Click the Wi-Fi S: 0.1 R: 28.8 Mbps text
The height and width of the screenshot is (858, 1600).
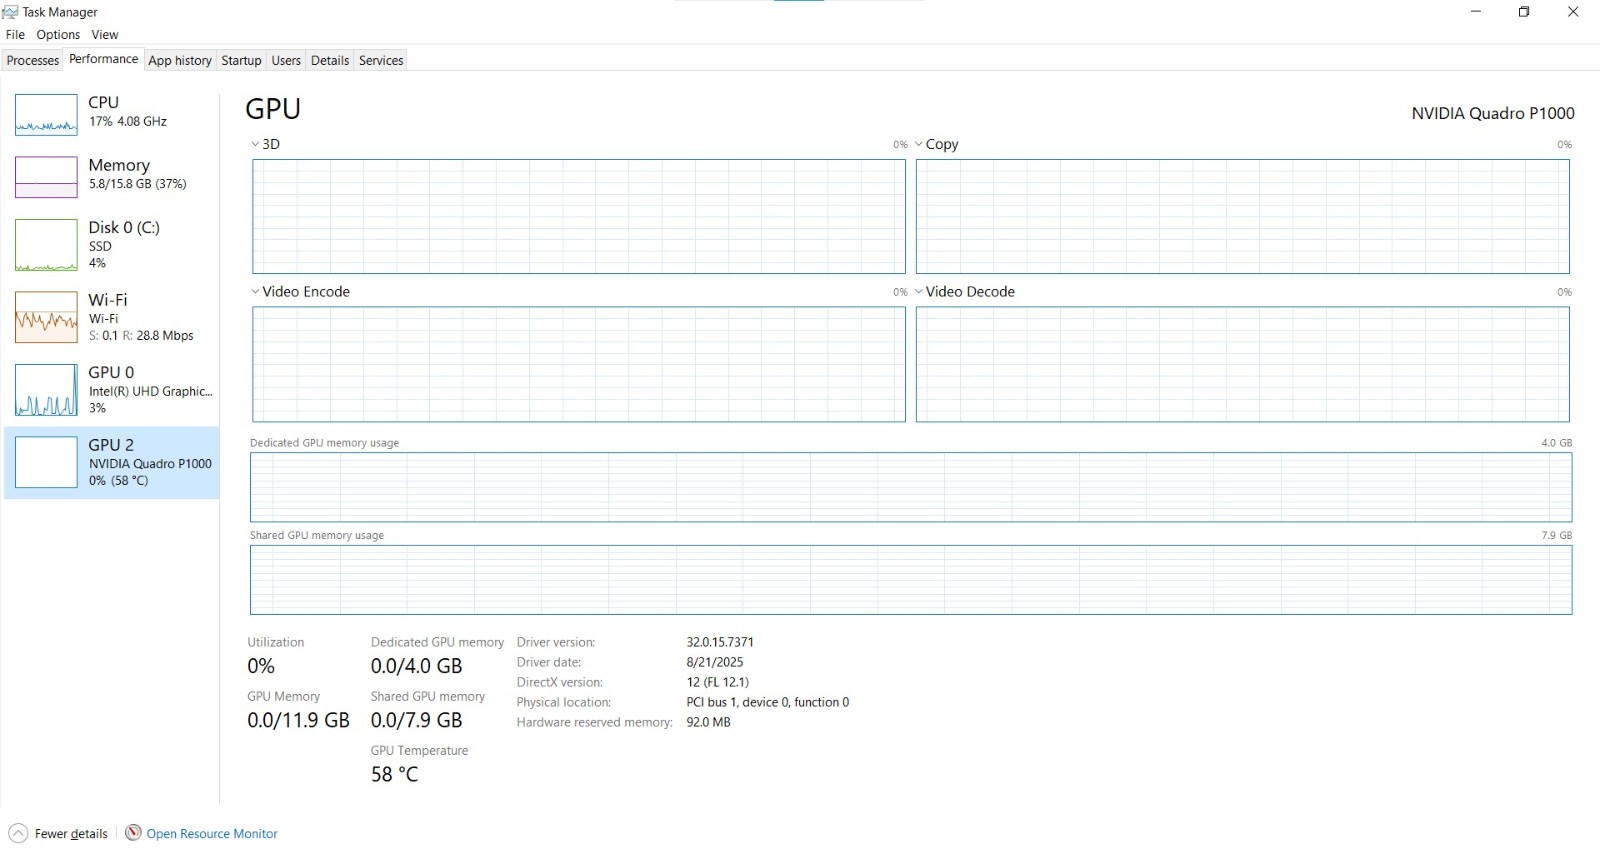click(141, 336)
